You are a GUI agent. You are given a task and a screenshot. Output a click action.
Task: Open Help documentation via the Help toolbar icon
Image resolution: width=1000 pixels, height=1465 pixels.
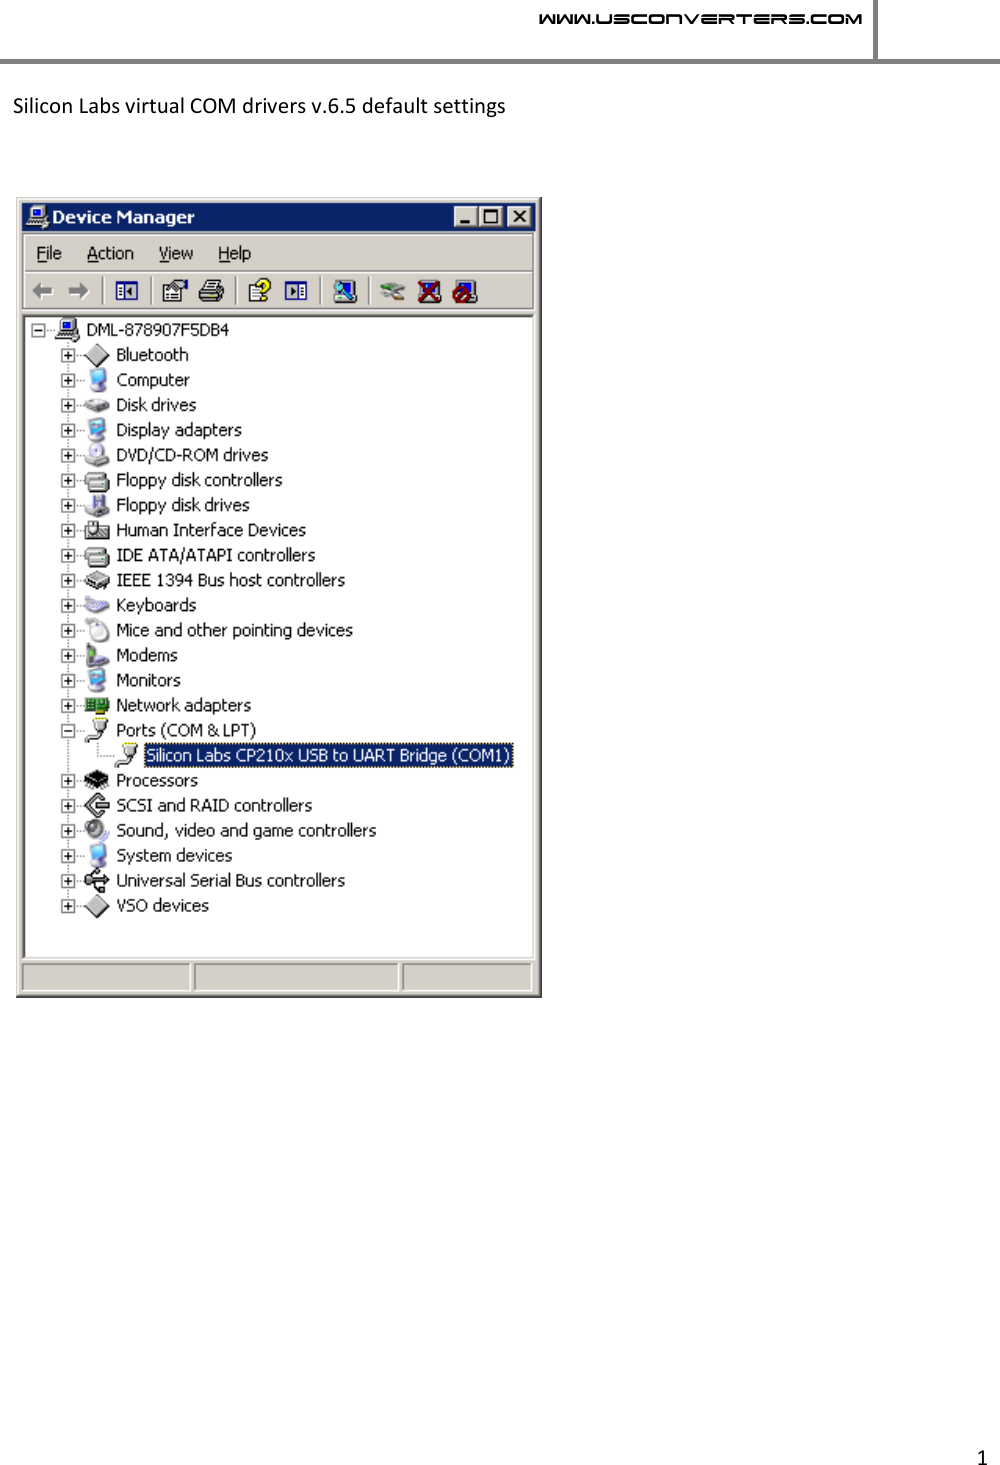258,291
